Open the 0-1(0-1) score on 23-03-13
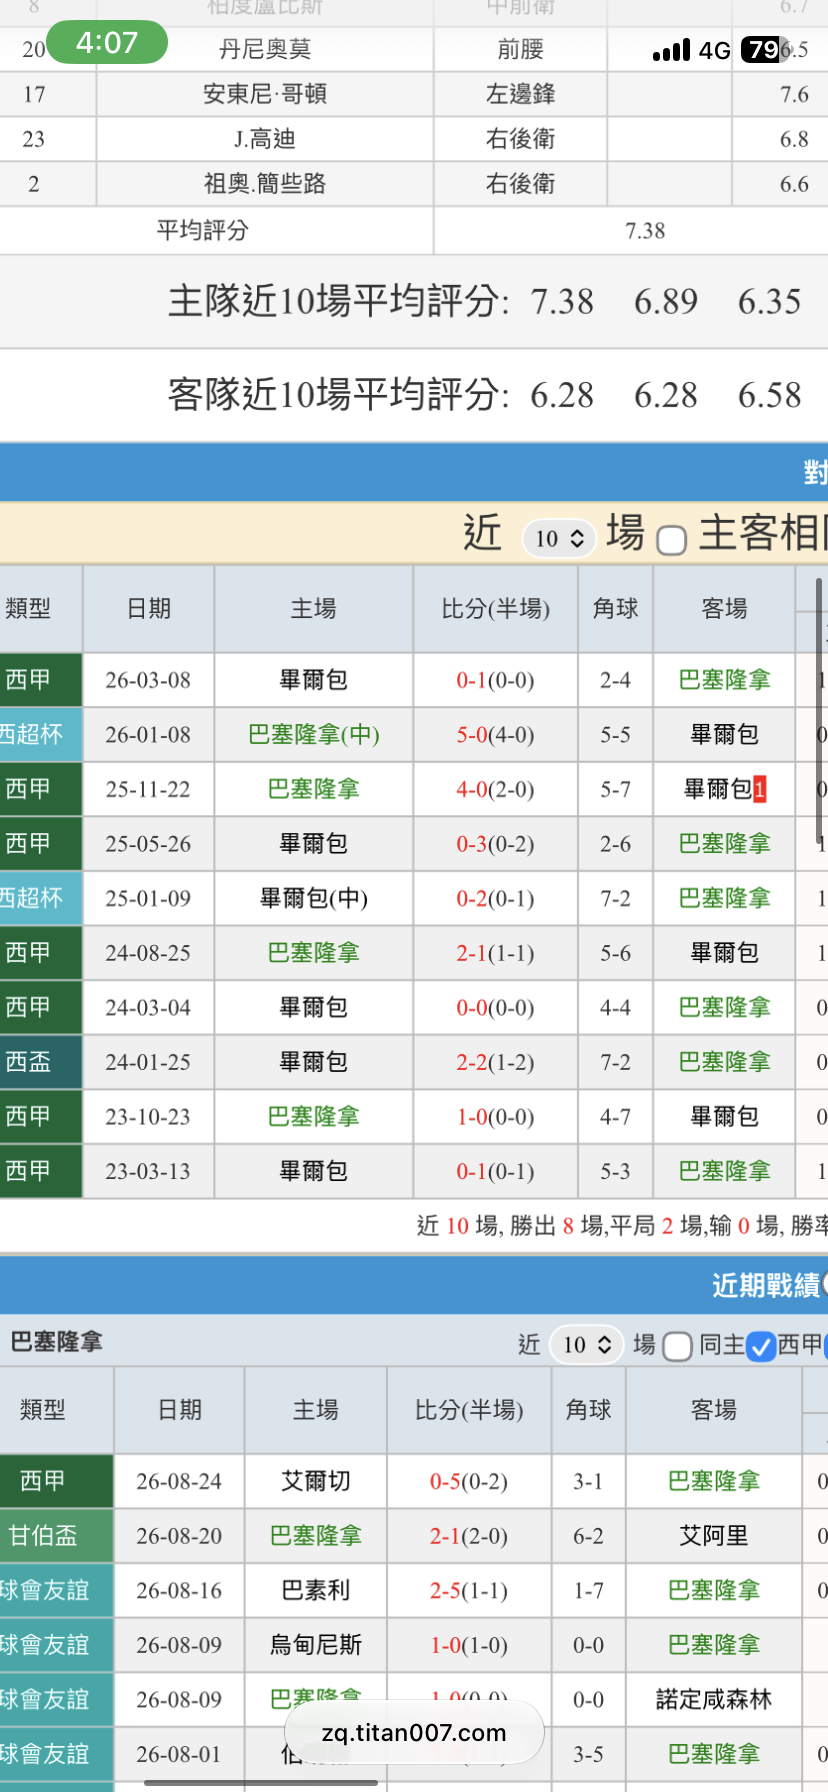 495,1171
